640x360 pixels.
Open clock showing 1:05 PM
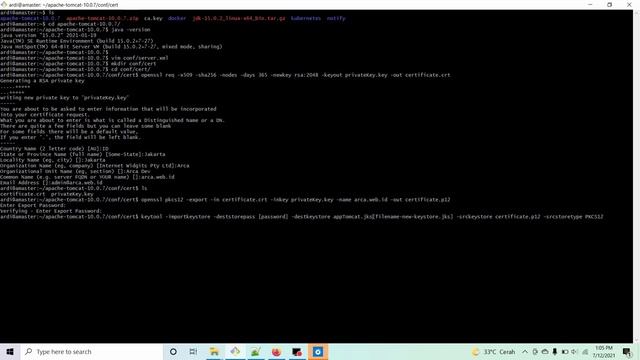tap(604, 351)
